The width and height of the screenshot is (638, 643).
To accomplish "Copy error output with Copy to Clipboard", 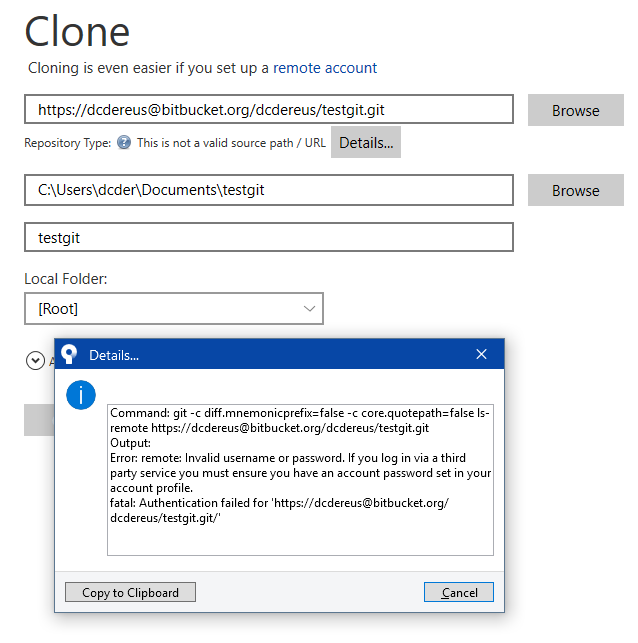I will (x=130, y=592).
